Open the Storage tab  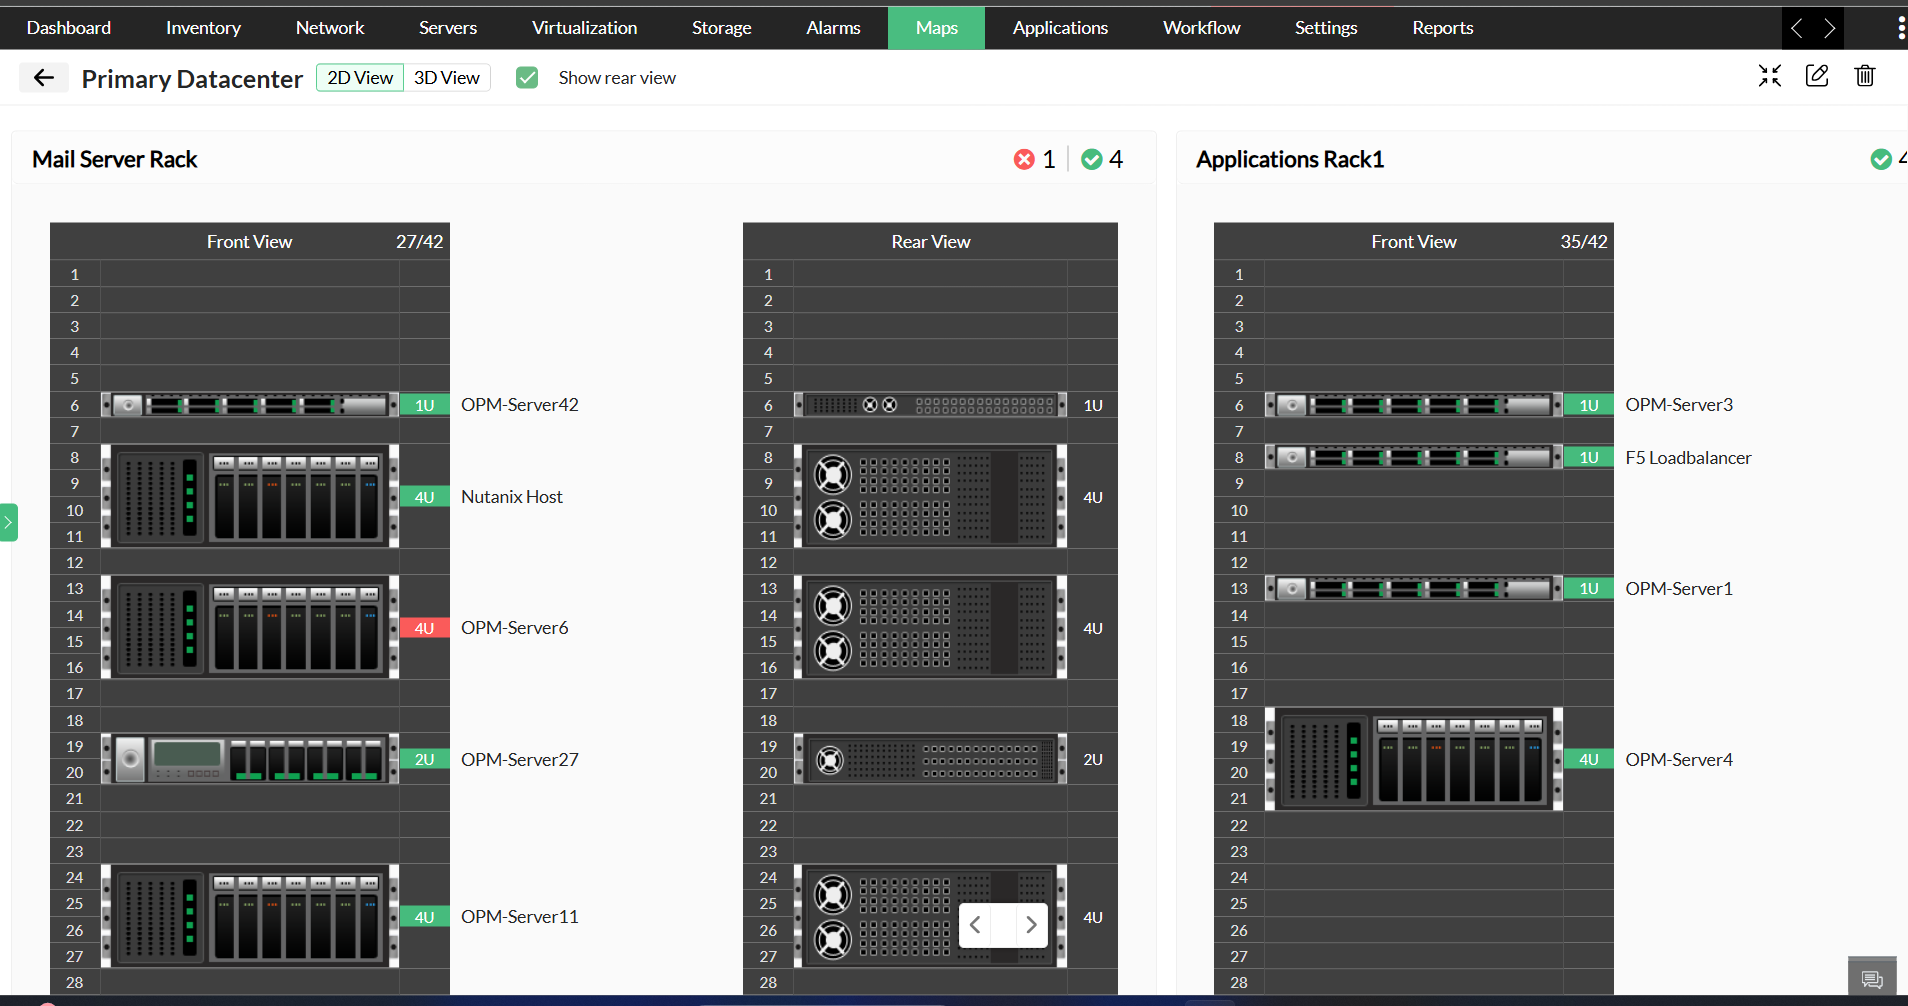click(x=722, y=28)
